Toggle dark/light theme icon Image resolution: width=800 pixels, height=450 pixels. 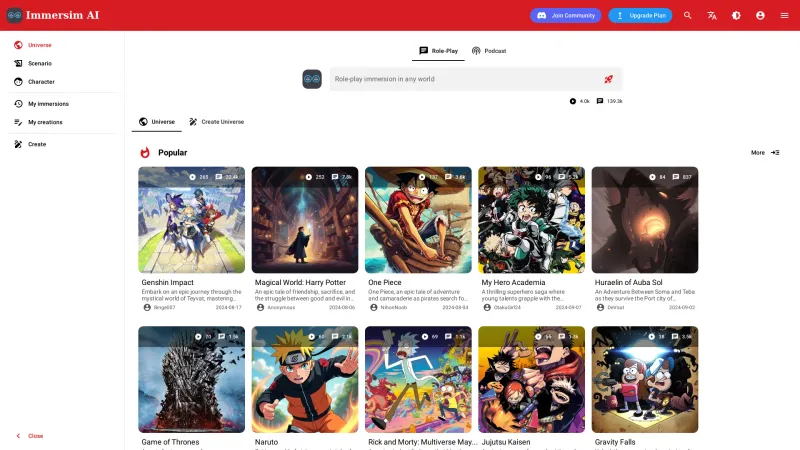(736, 15)
